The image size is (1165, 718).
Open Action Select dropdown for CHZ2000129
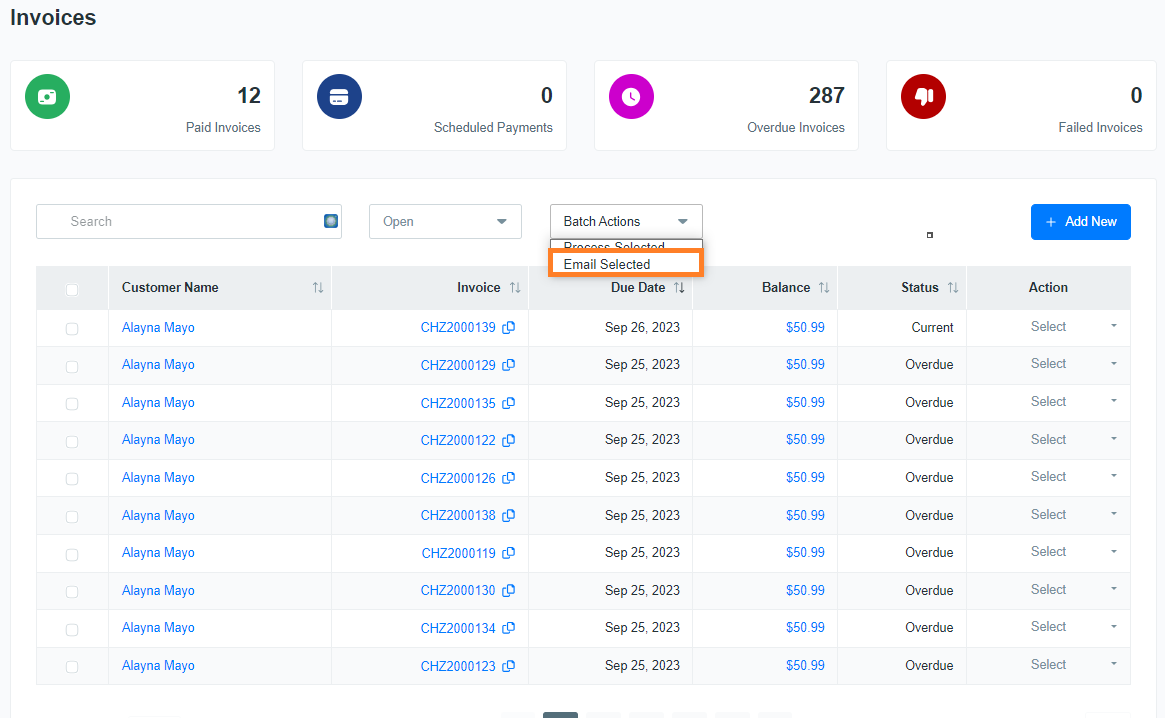[1074, 364]
